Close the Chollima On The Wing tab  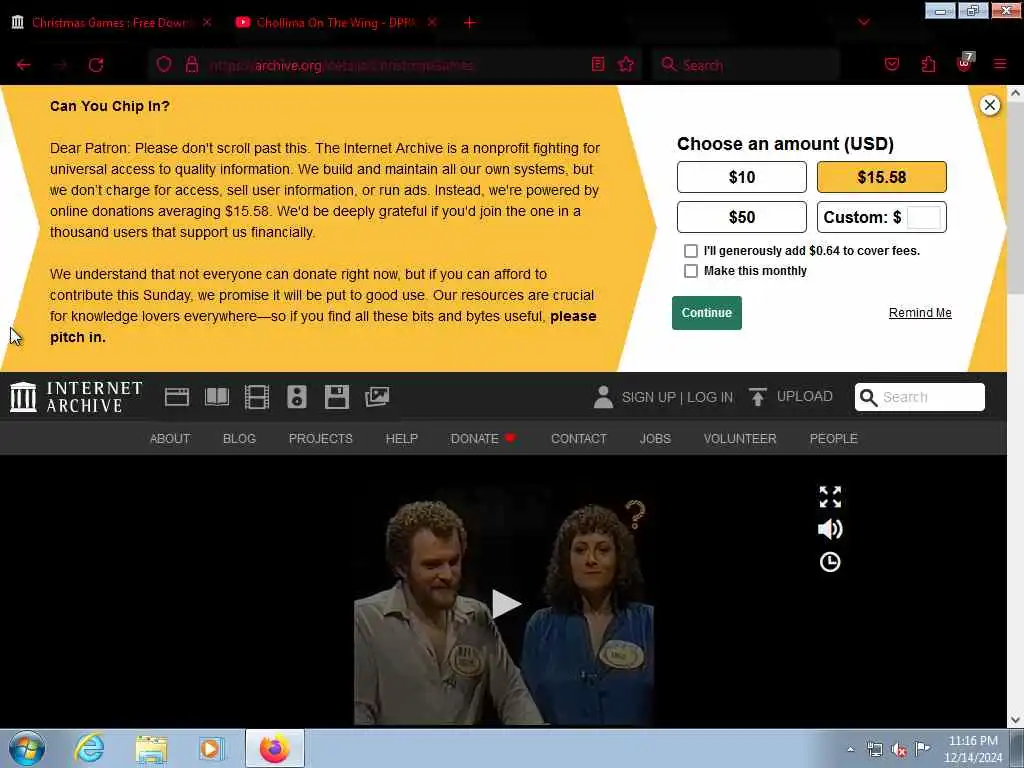point(432,22)
